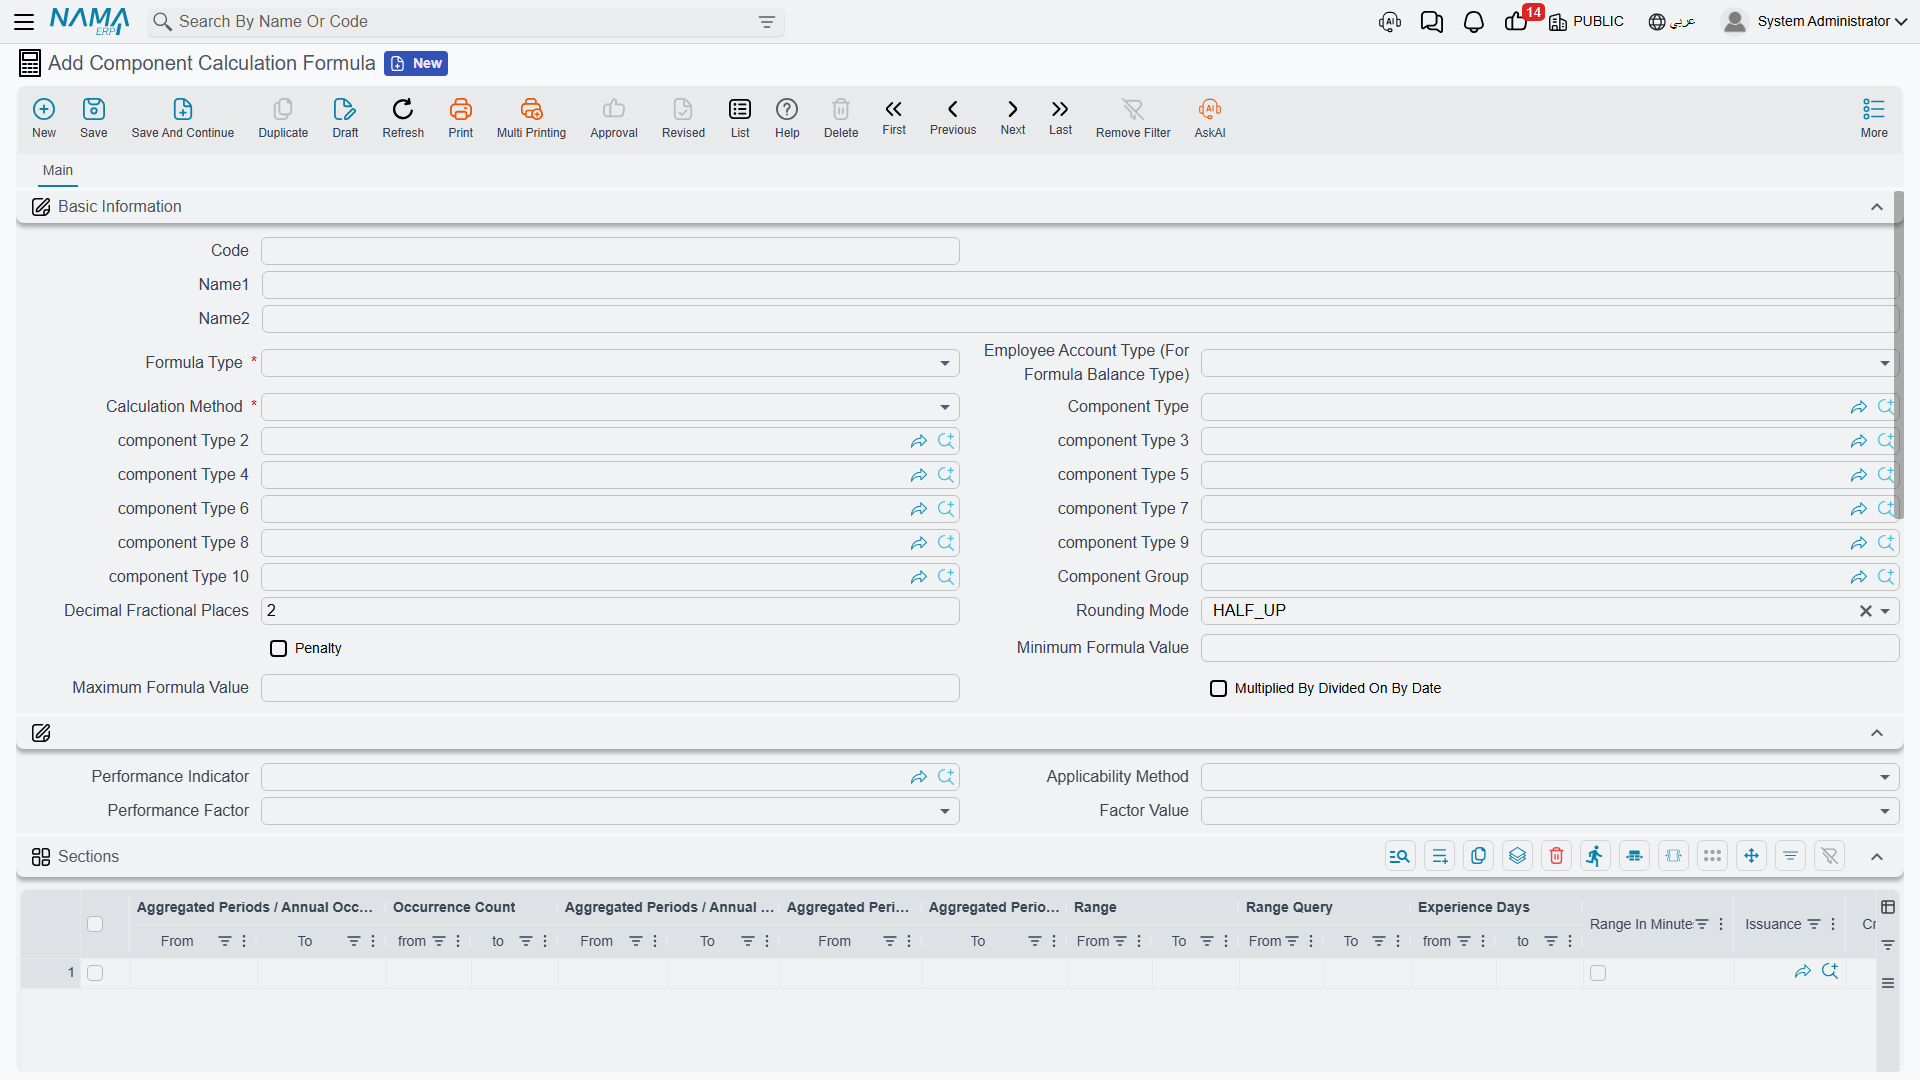
Task: Open approvals thumbs-up with badge 14
Action: [1518, 21]
